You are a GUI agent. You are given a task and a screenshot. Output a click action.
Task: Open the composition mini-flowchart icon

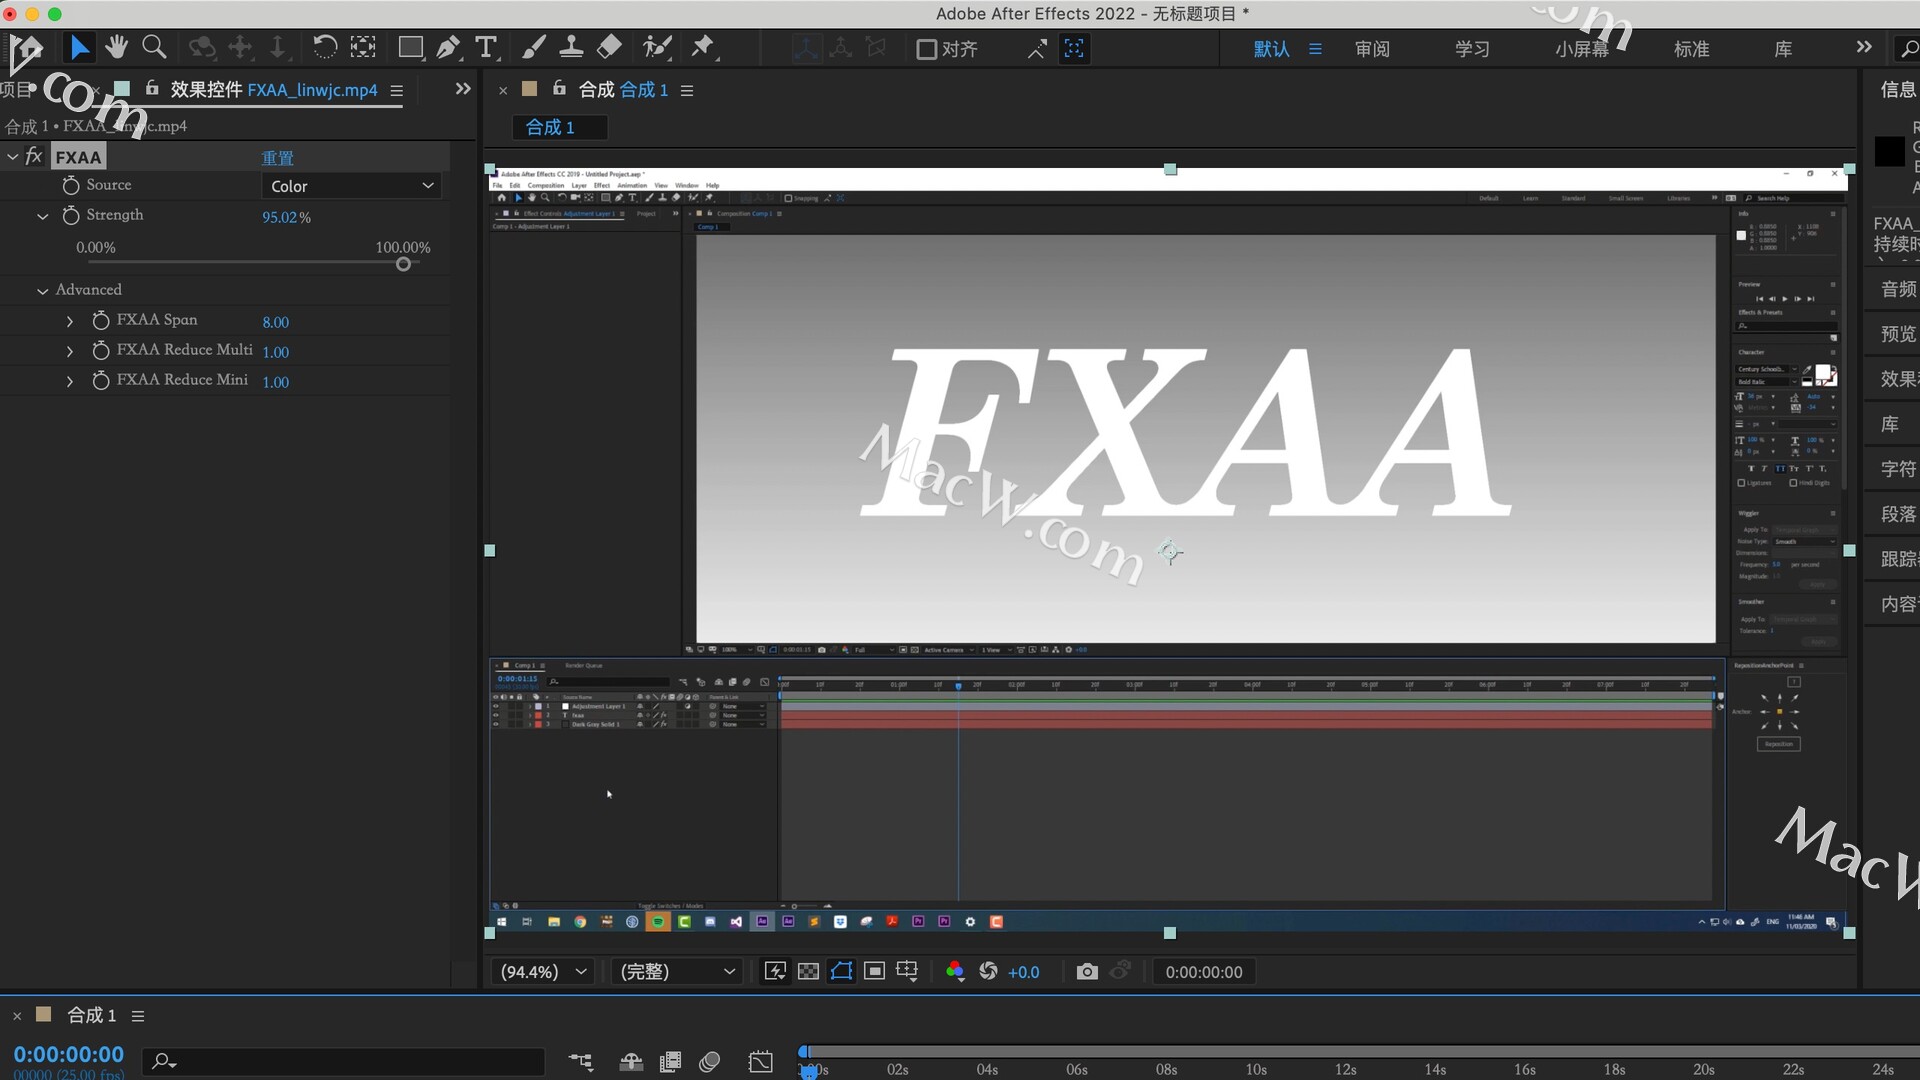(x=580, y=1062)
